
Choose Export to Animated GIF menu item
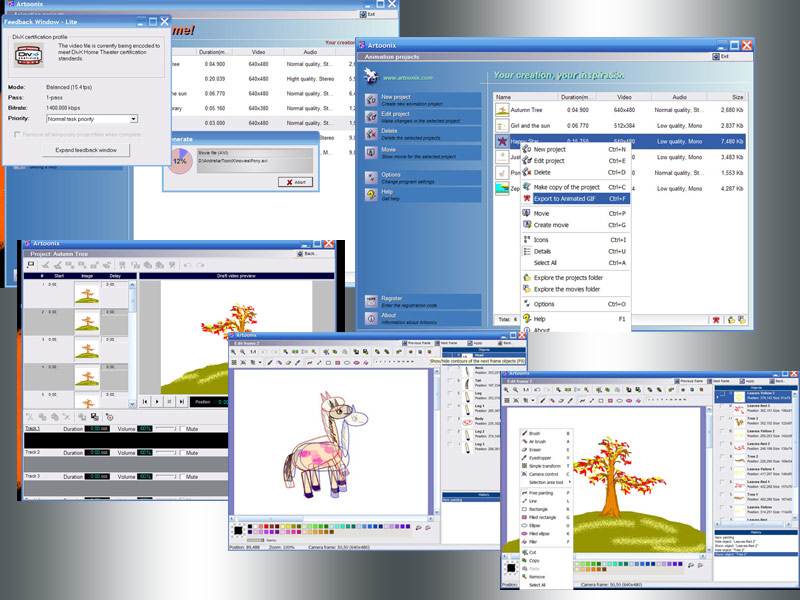[576, 198]
